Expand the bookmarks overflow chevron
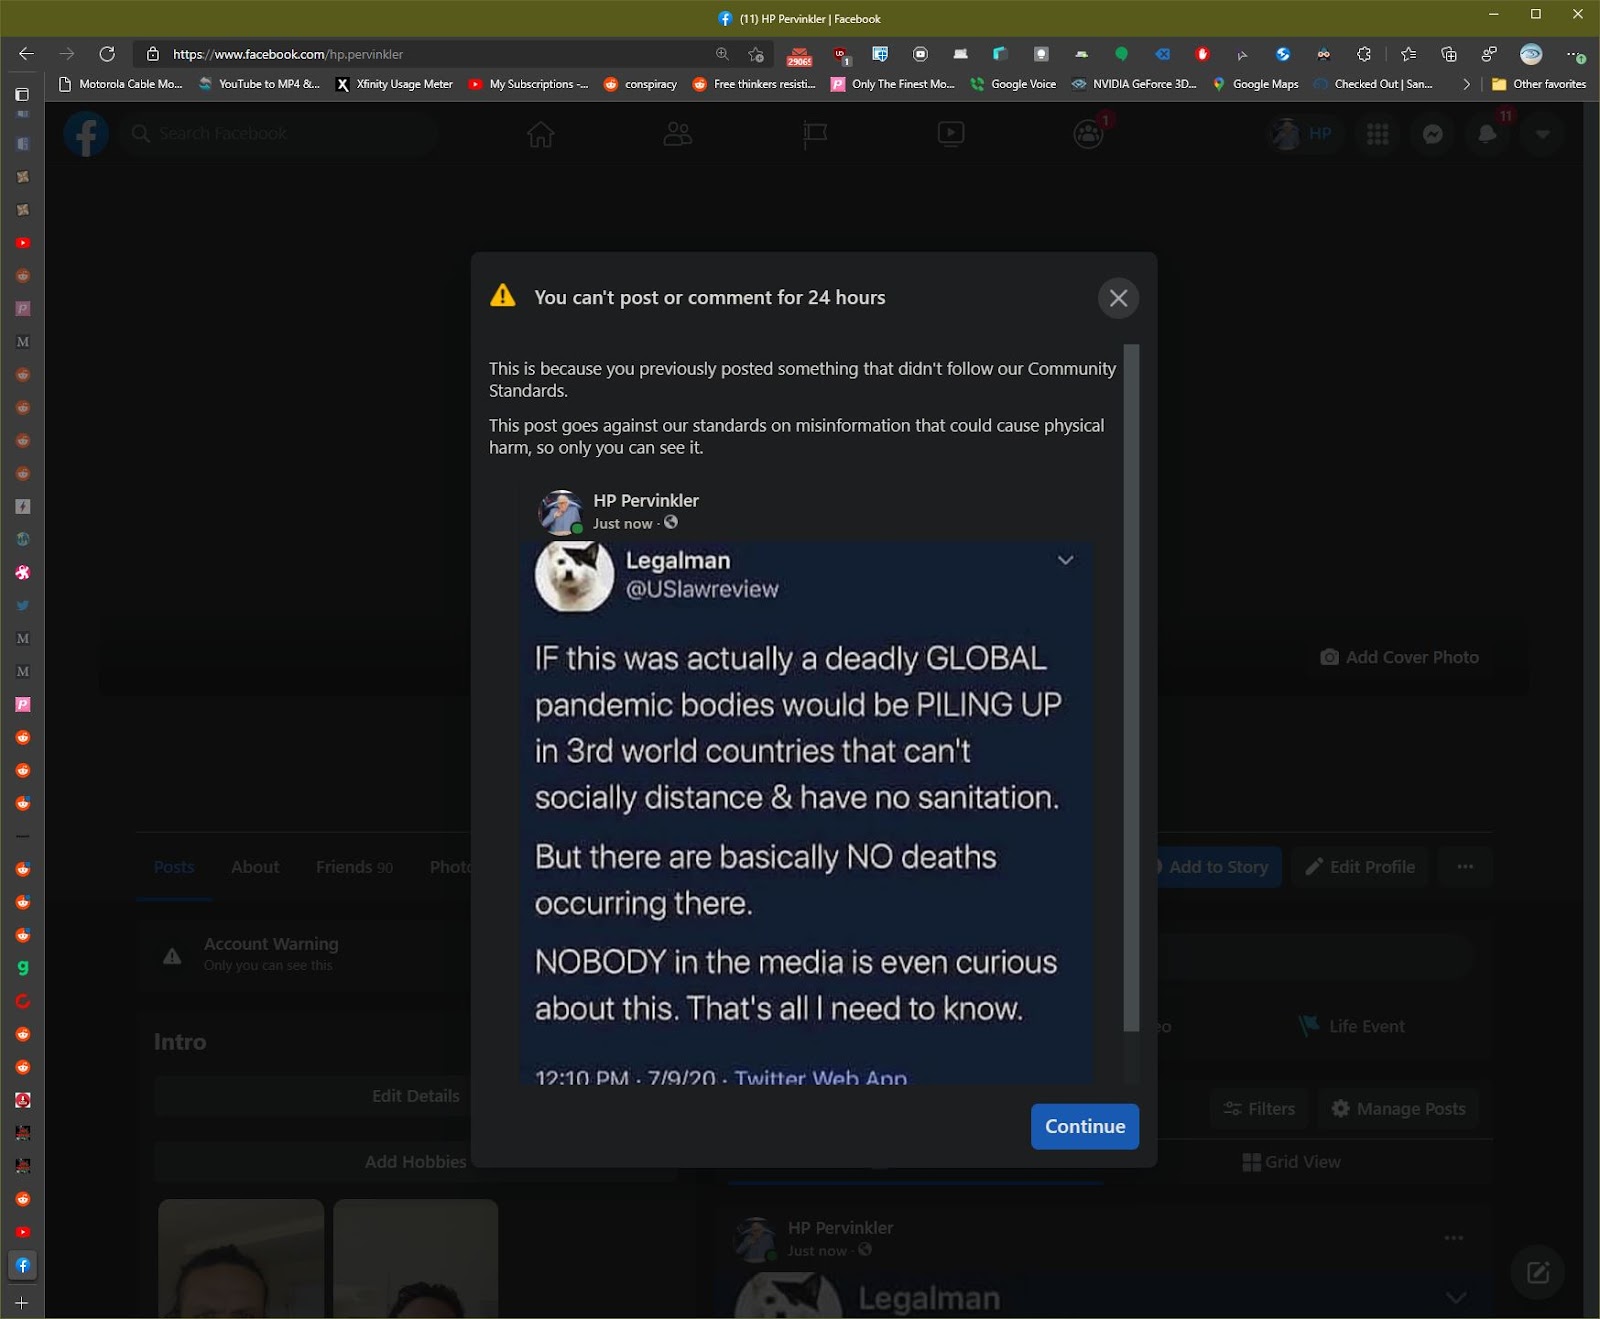The height and width of the screenshot is (1319, 1600). point(1466,84)
